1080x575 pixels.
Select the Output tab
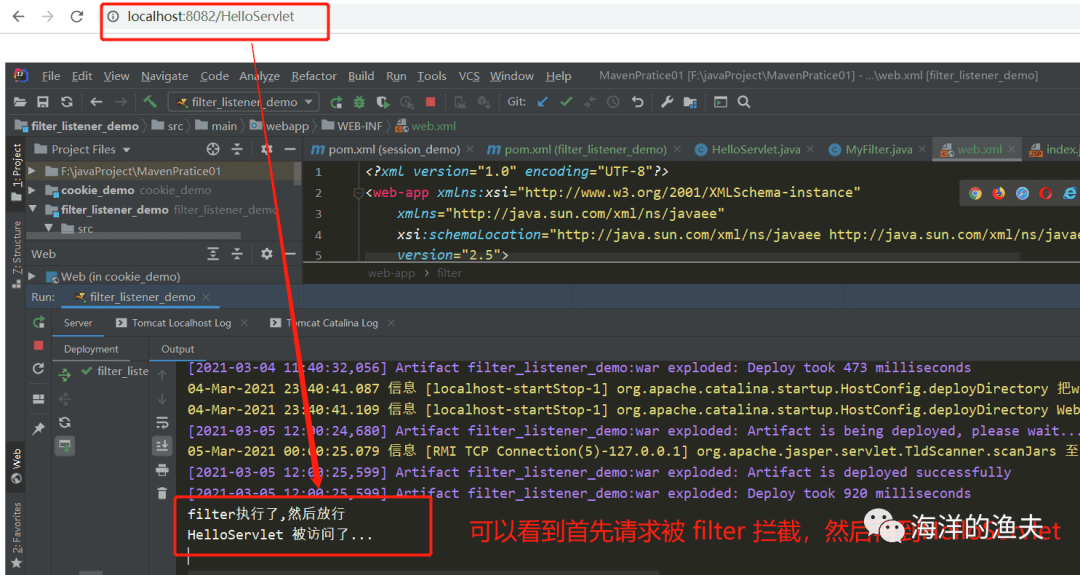pos(177,349)
